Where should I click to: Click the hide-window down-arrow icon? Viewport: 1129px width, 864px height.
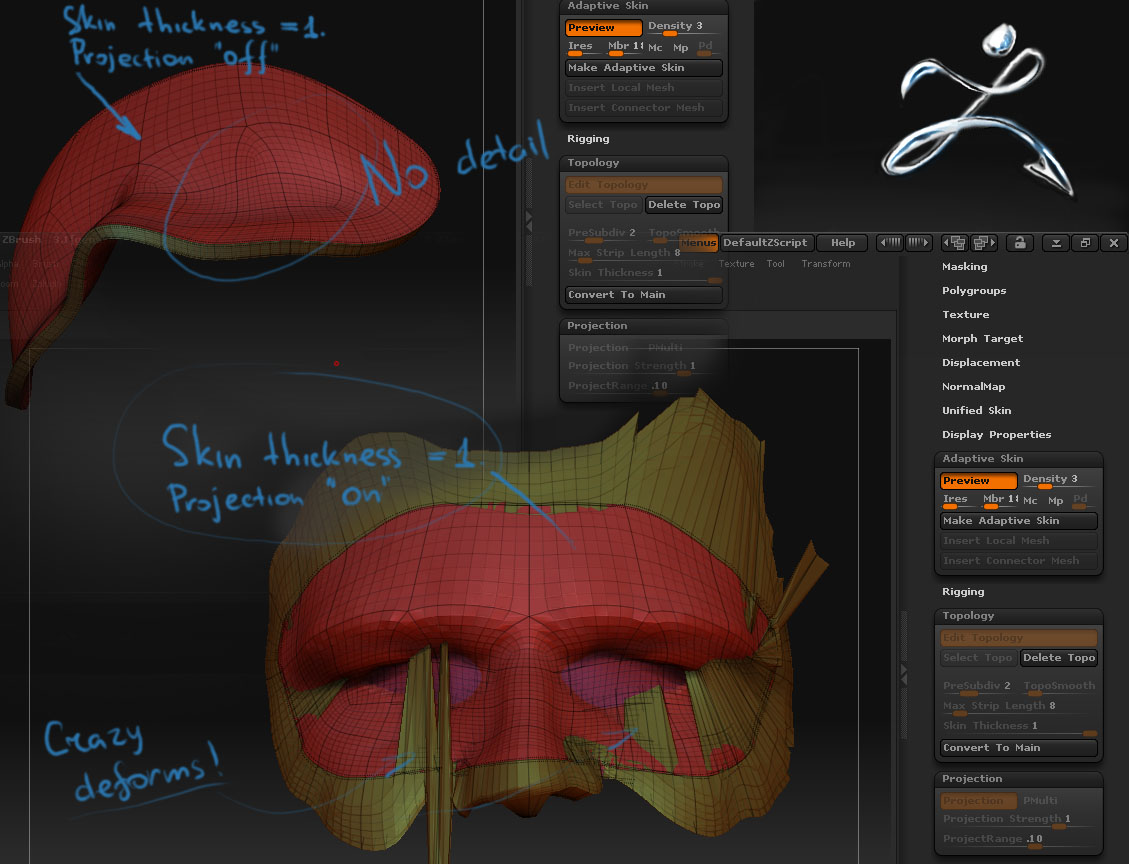coord(1056,243)
